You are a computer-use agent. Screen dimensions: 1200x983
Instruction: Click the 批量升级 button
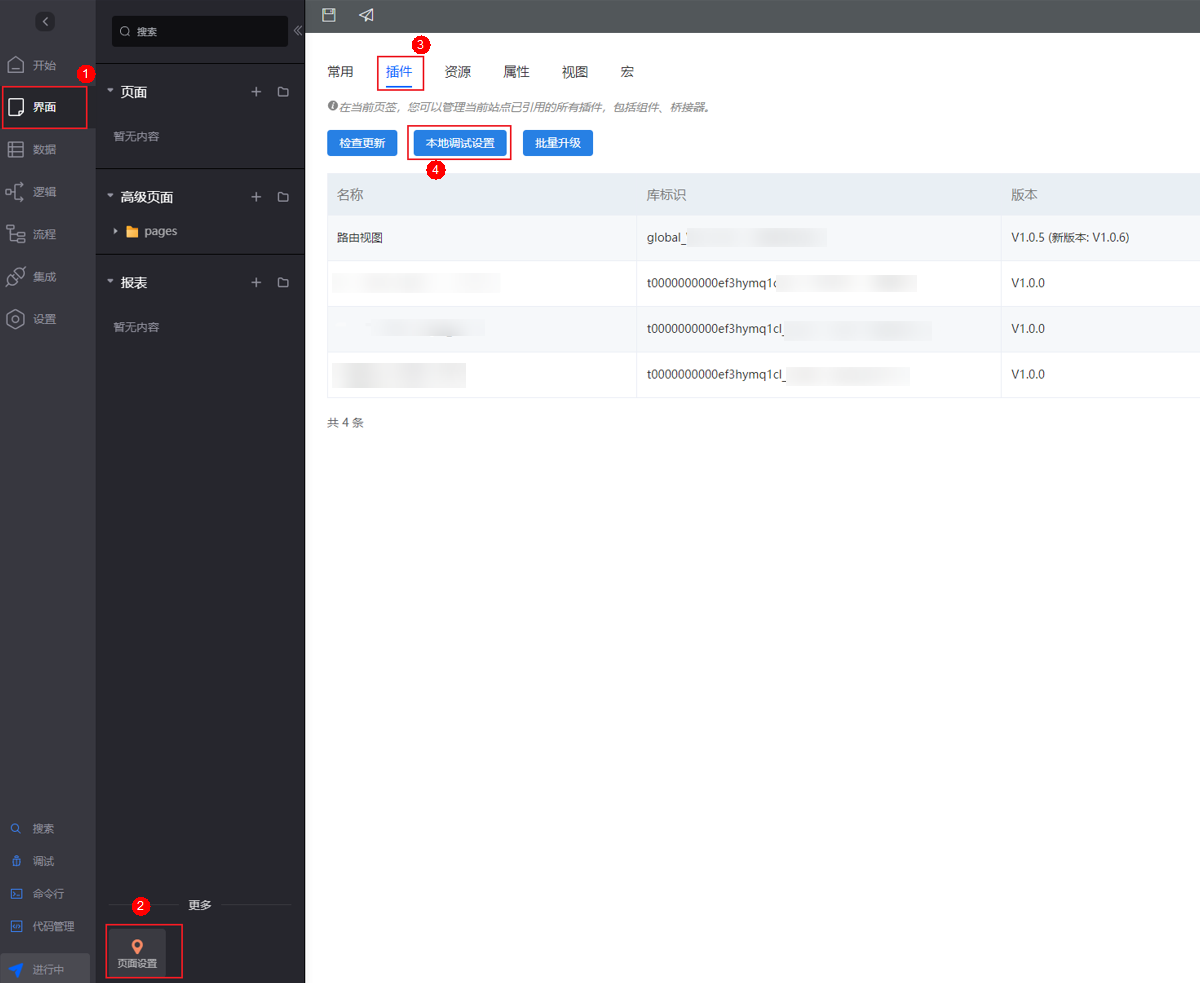point(558,143)
